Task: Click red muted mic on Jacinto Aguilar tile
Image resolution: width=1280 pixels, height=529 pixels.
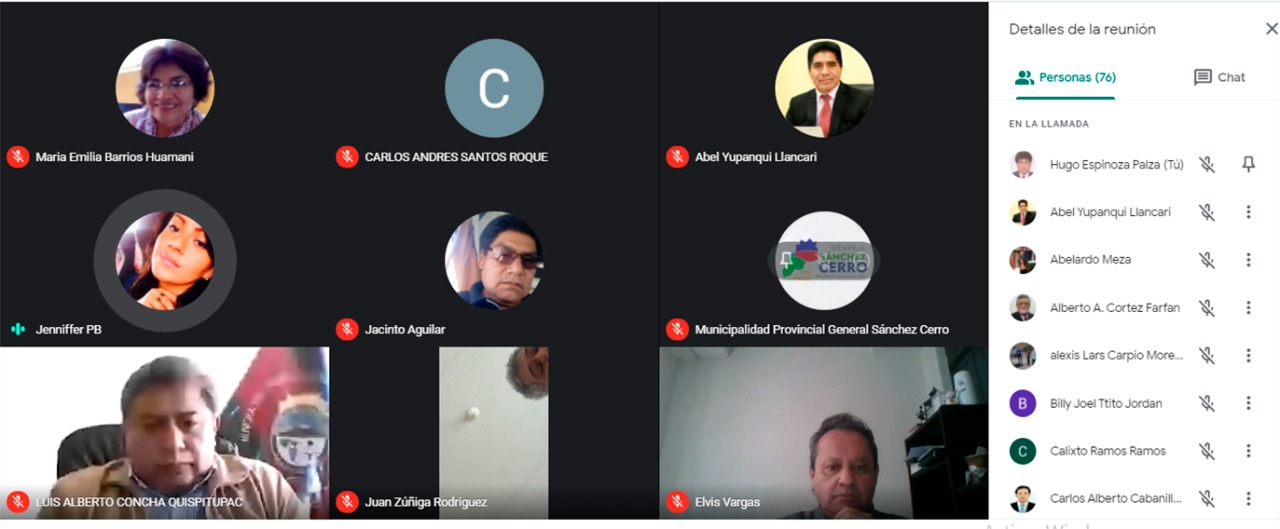Action: 347,329
